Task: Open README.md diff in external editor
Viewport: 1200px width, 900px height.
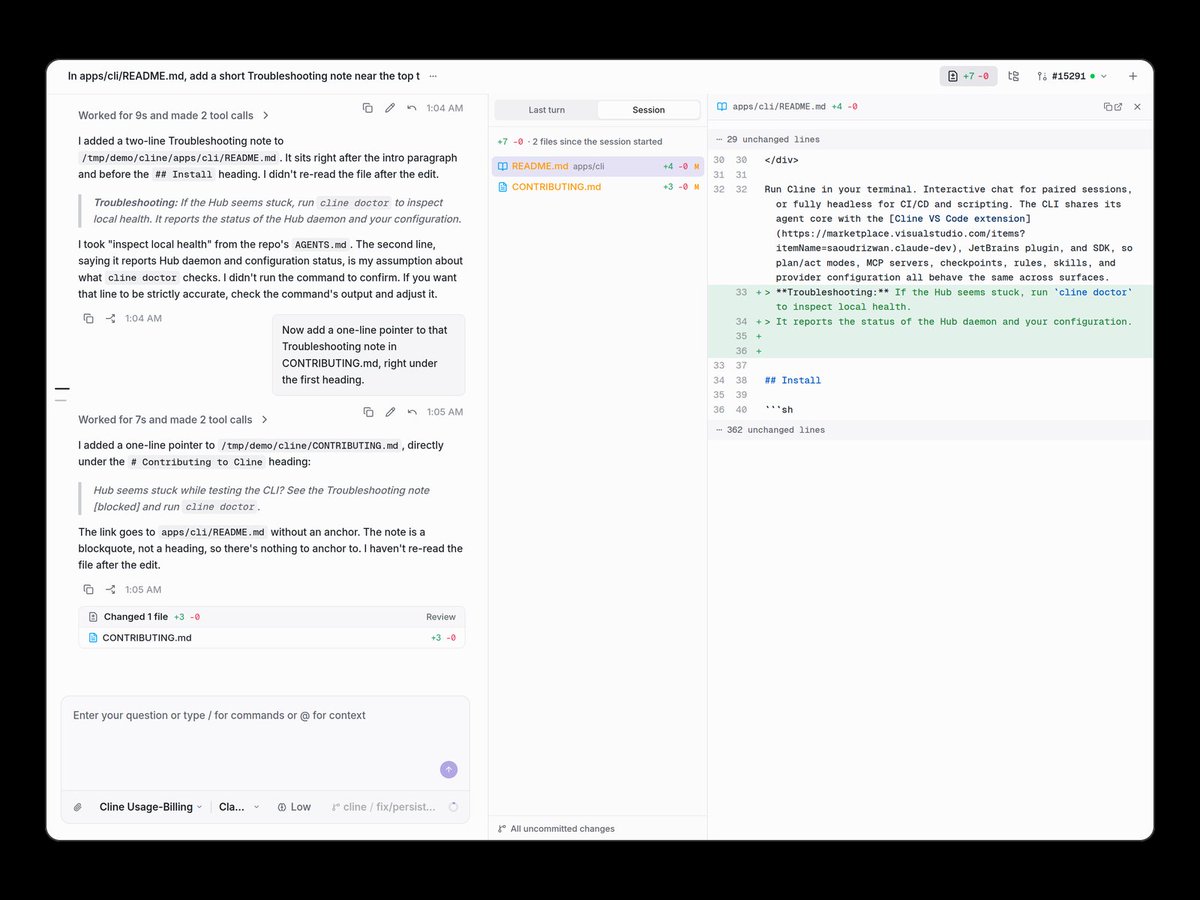Action: tap(1118, 107)
